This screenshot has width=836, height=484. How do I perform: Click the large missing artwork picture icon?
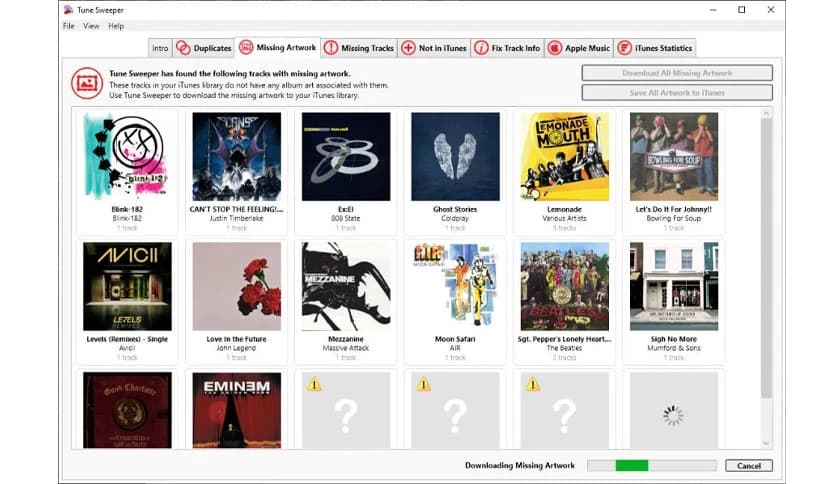(87, 83)
